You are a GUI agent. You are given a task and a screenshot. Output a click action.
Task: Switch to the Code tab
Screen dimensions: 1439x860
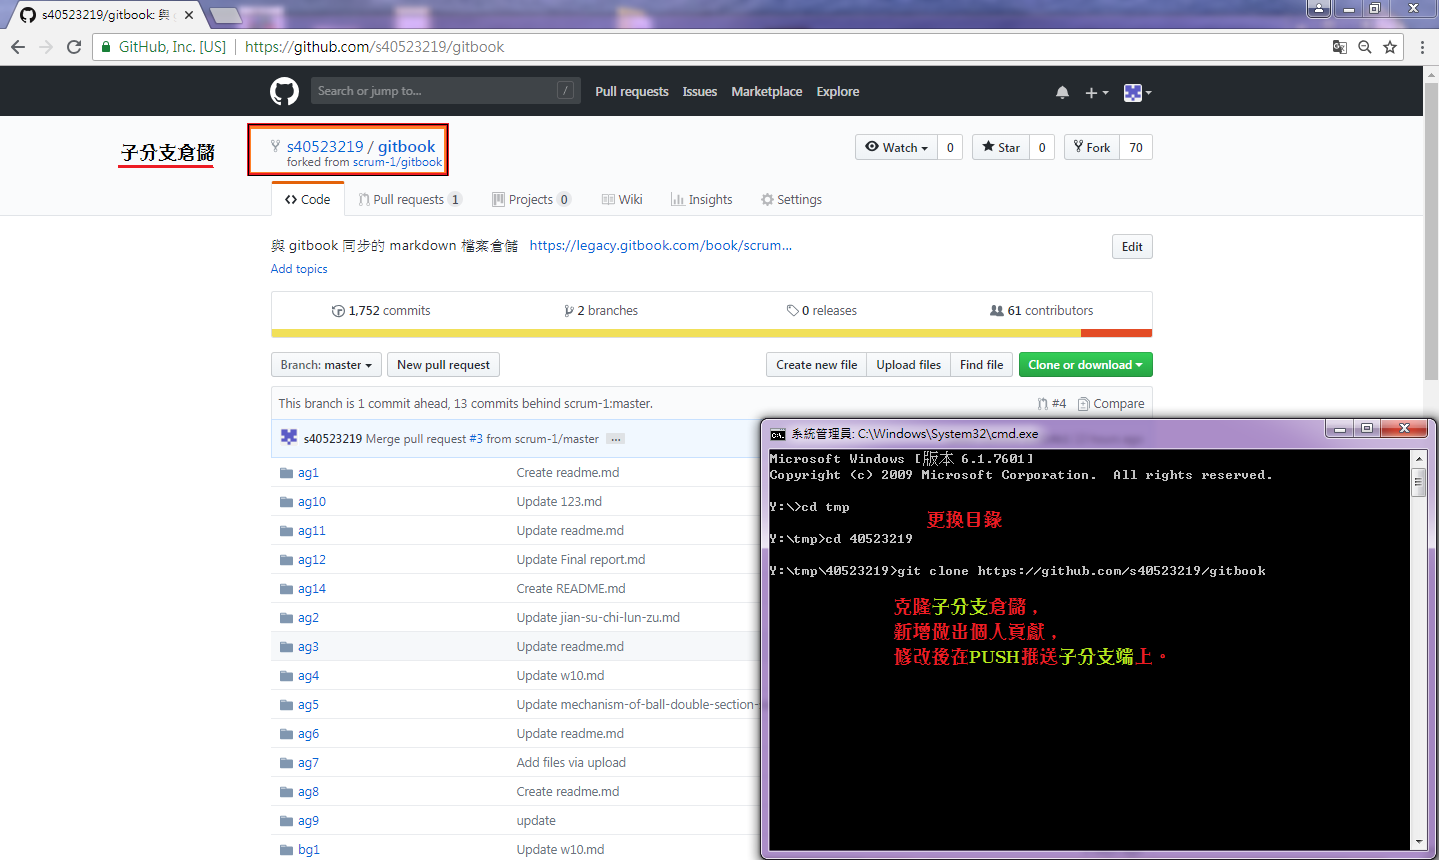(308, 199)
